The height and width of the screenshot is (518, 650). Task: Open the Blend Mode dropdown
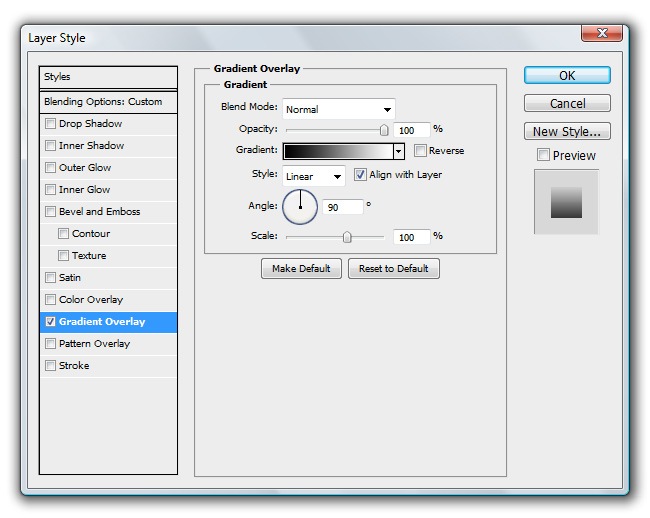pyautogui.click(x=339, y=109)
